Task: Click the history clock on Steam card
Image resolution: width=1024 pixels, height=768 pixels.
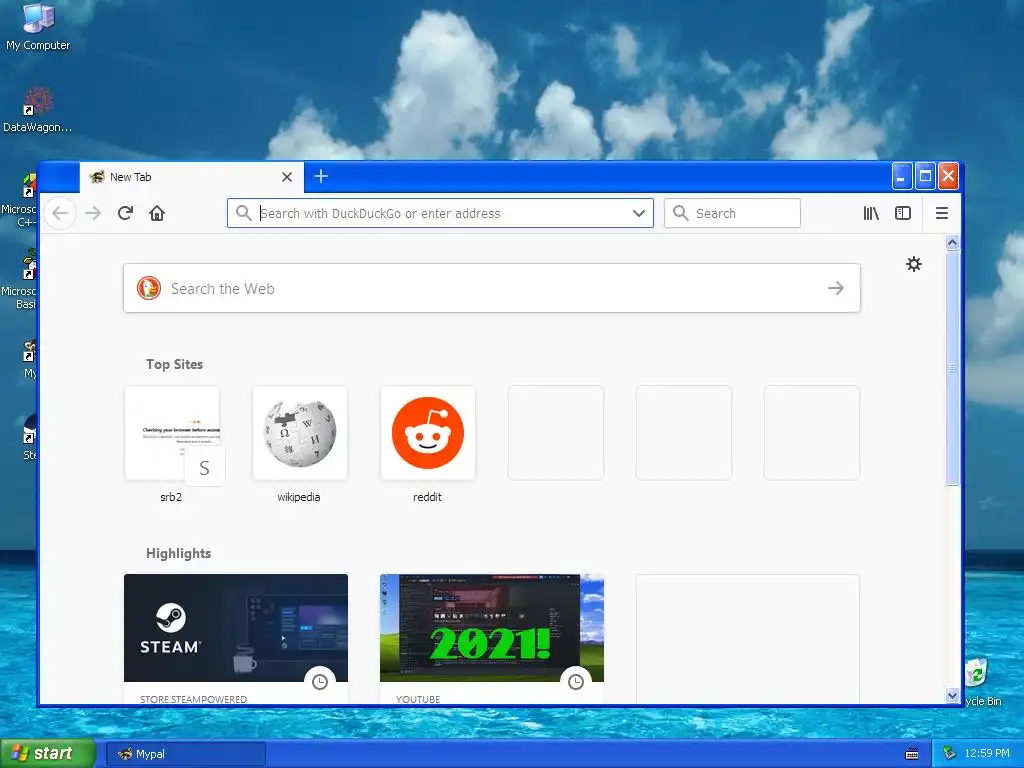Action: tap(320, 682)
